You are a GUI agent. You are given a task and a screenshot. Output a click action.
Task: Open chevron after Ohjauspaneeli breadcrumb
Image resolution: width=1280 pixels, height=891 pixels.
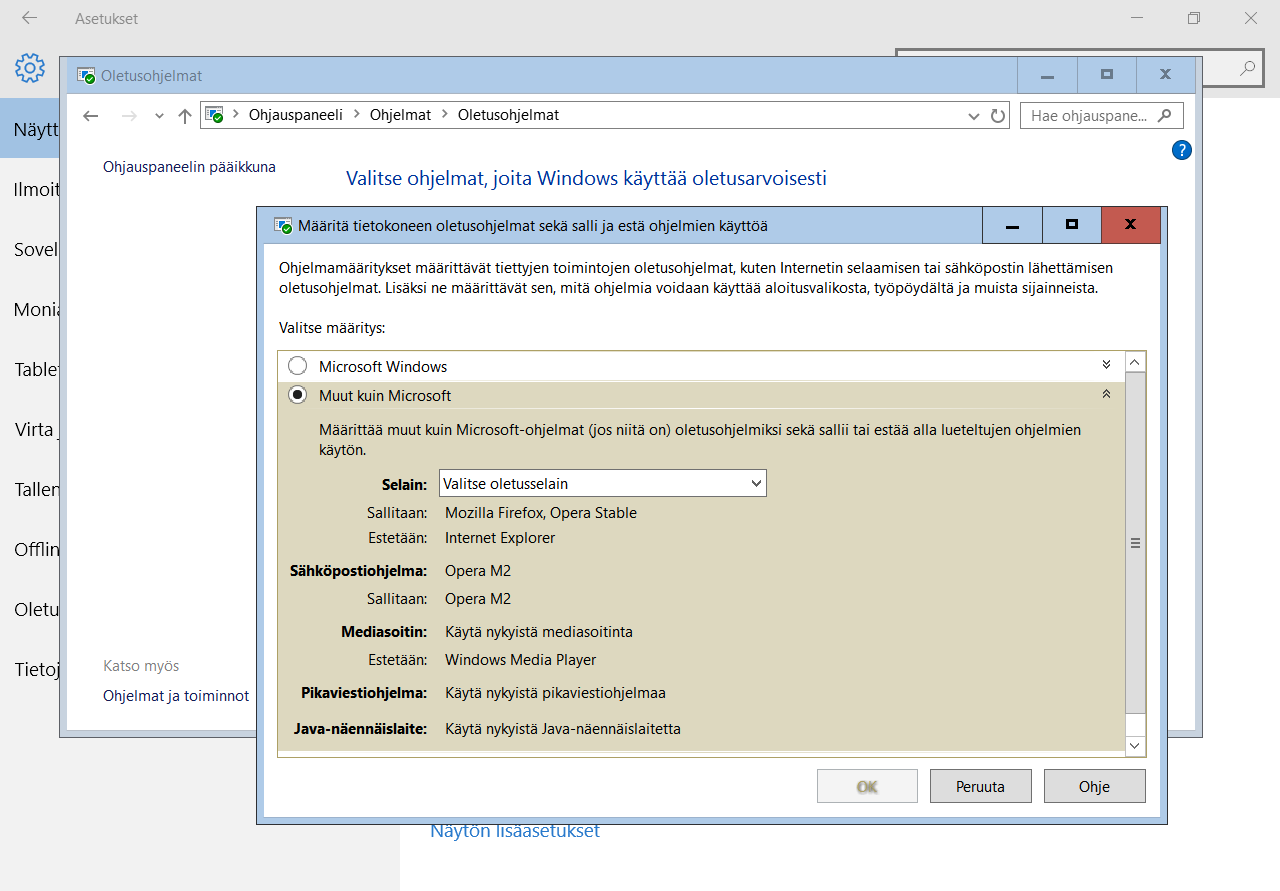pos(356,115)
